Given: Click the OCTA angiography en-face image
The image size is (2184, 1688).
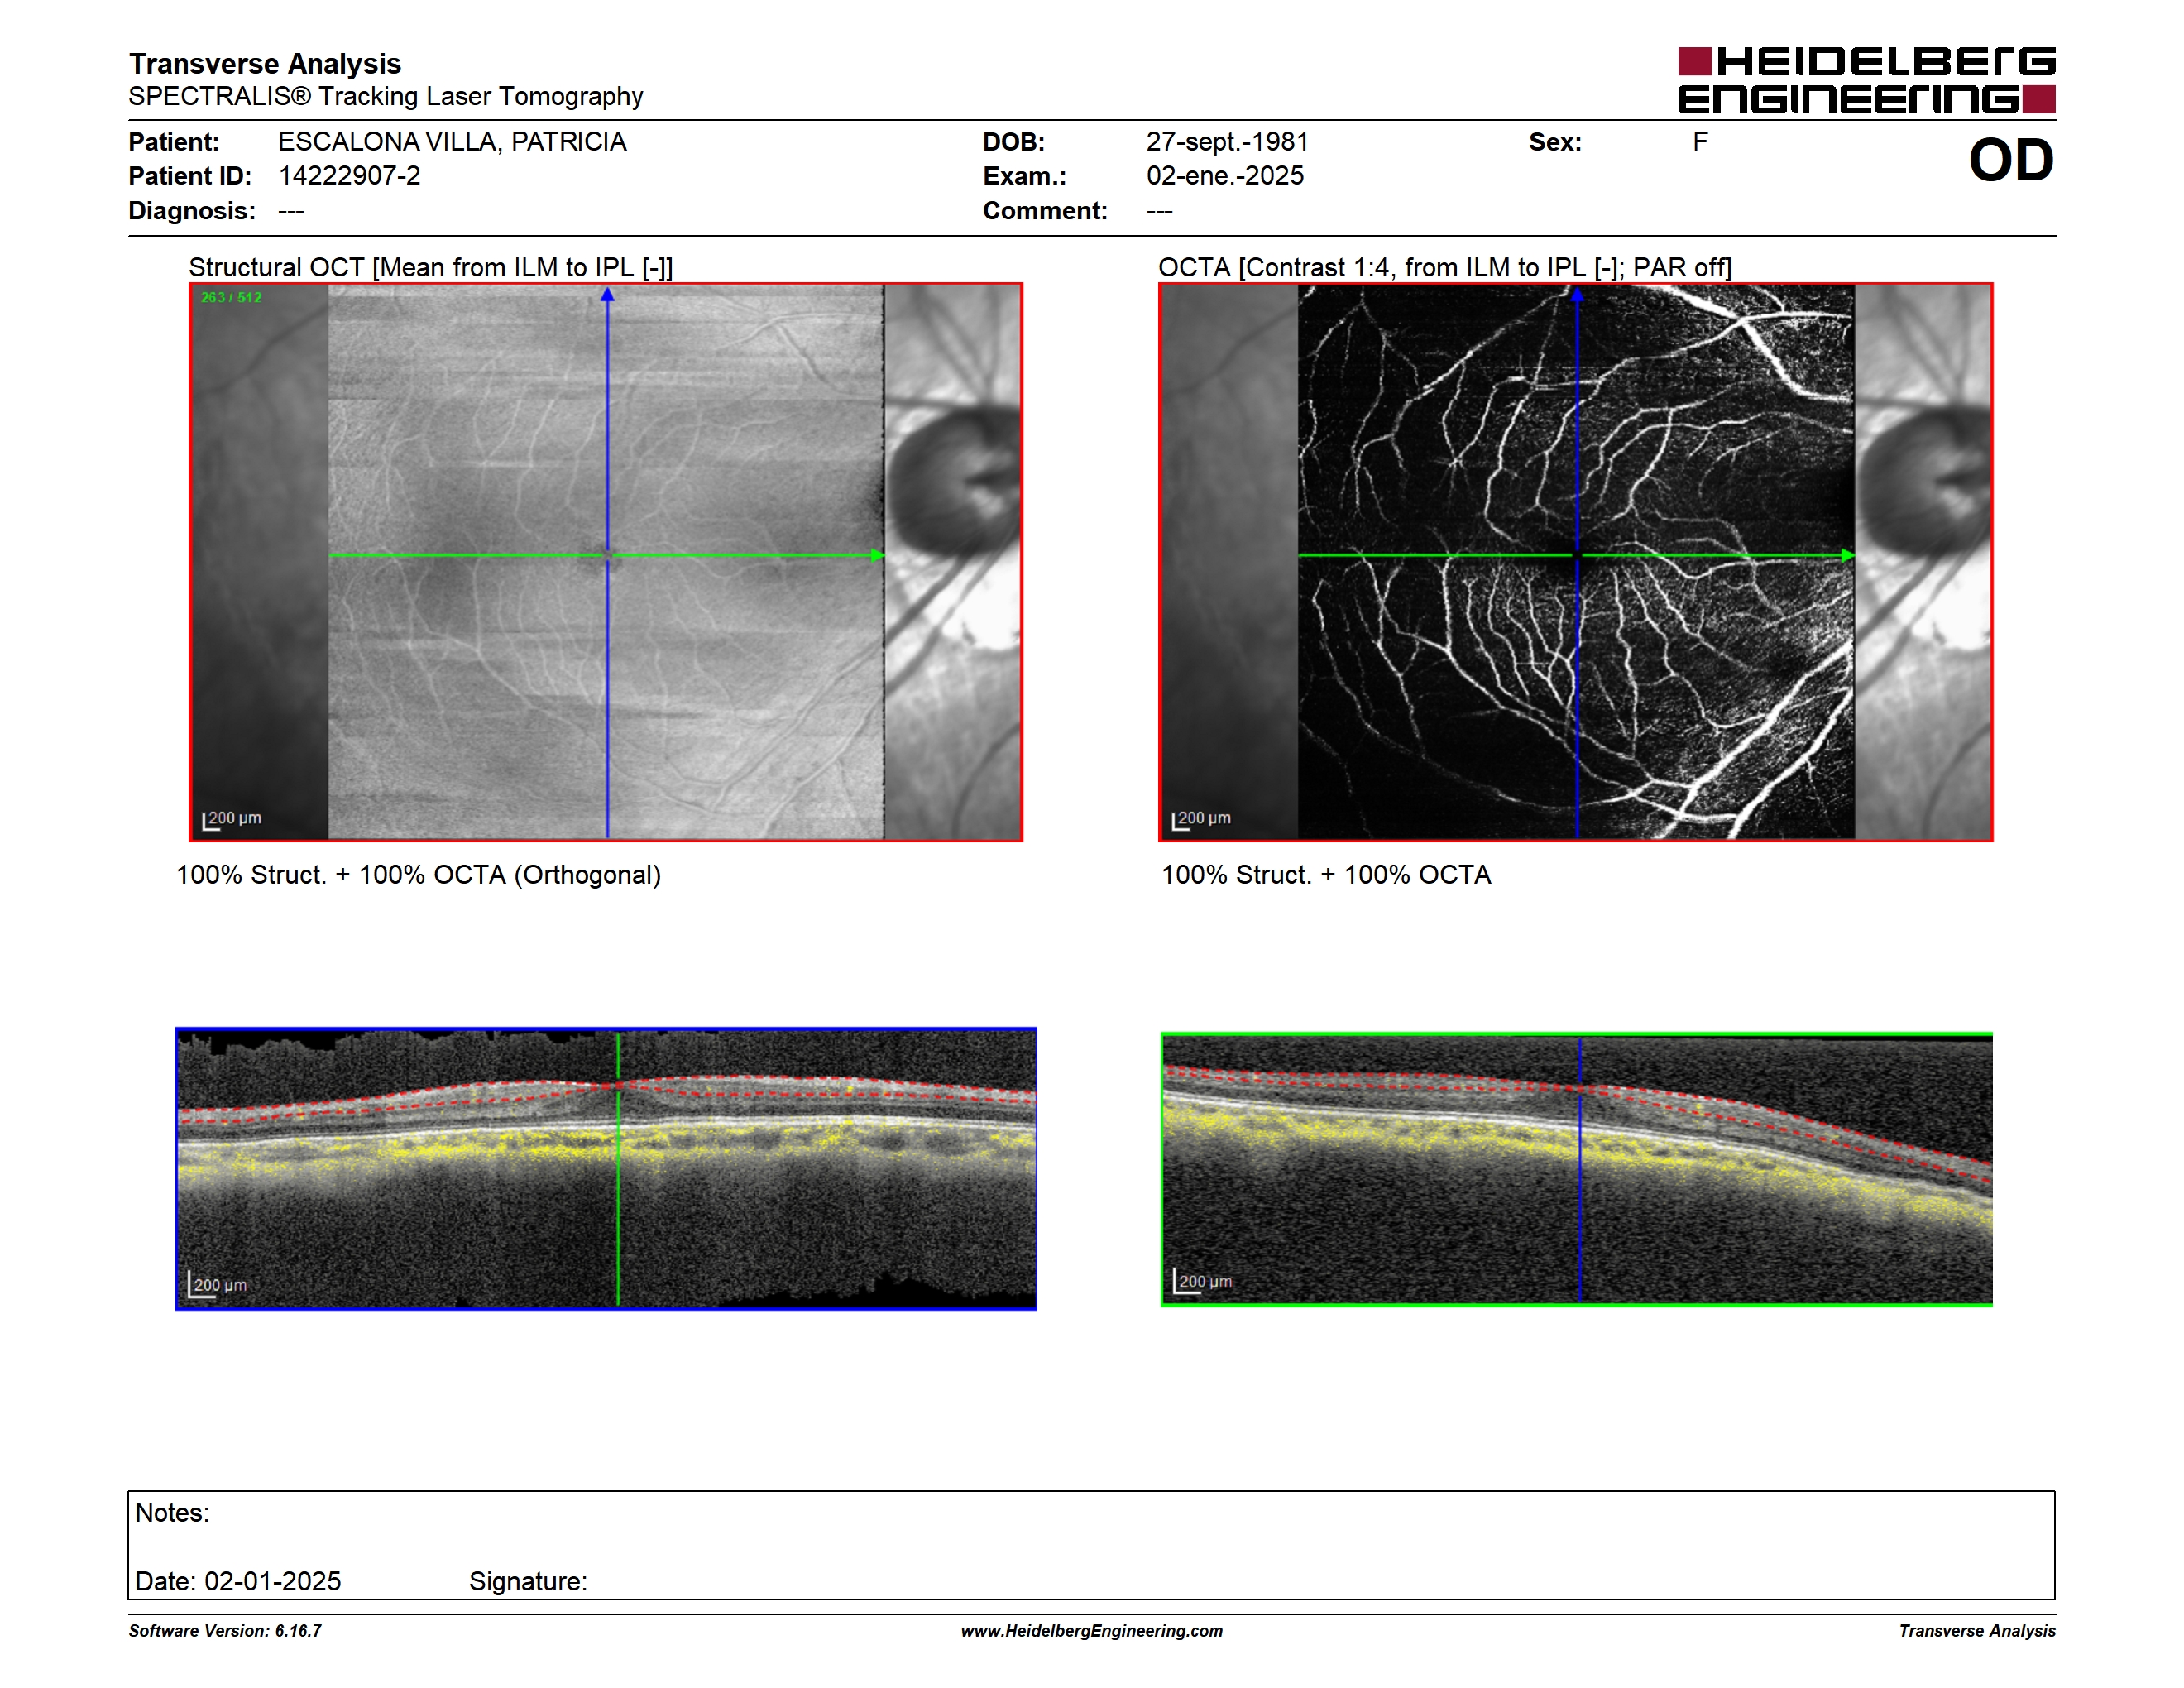Looking at the screenshot, I should tap(1575, 562).
